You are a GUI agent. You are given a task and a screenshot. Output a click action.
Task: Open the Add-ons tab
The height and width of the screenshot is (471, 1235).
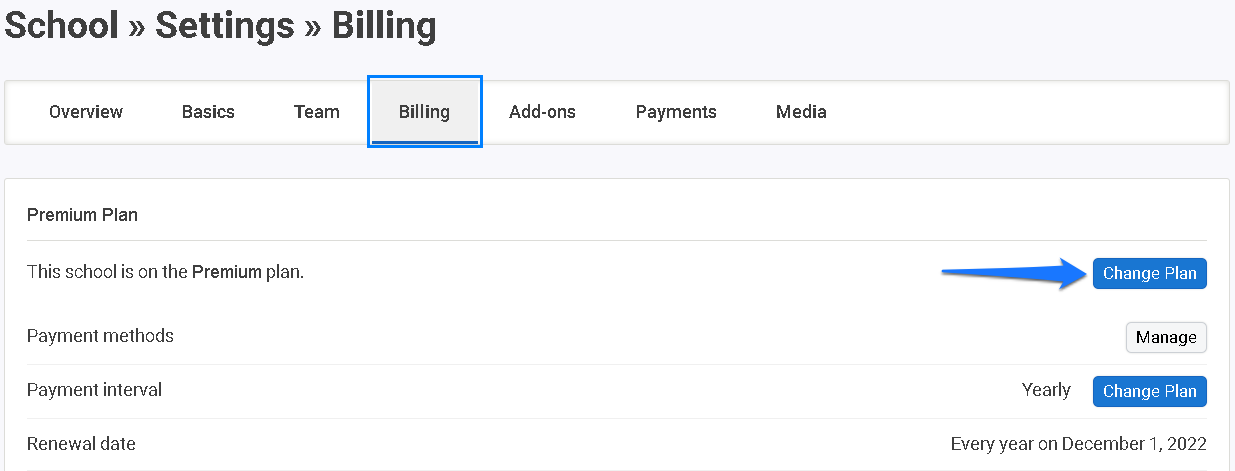coord(542,112)
